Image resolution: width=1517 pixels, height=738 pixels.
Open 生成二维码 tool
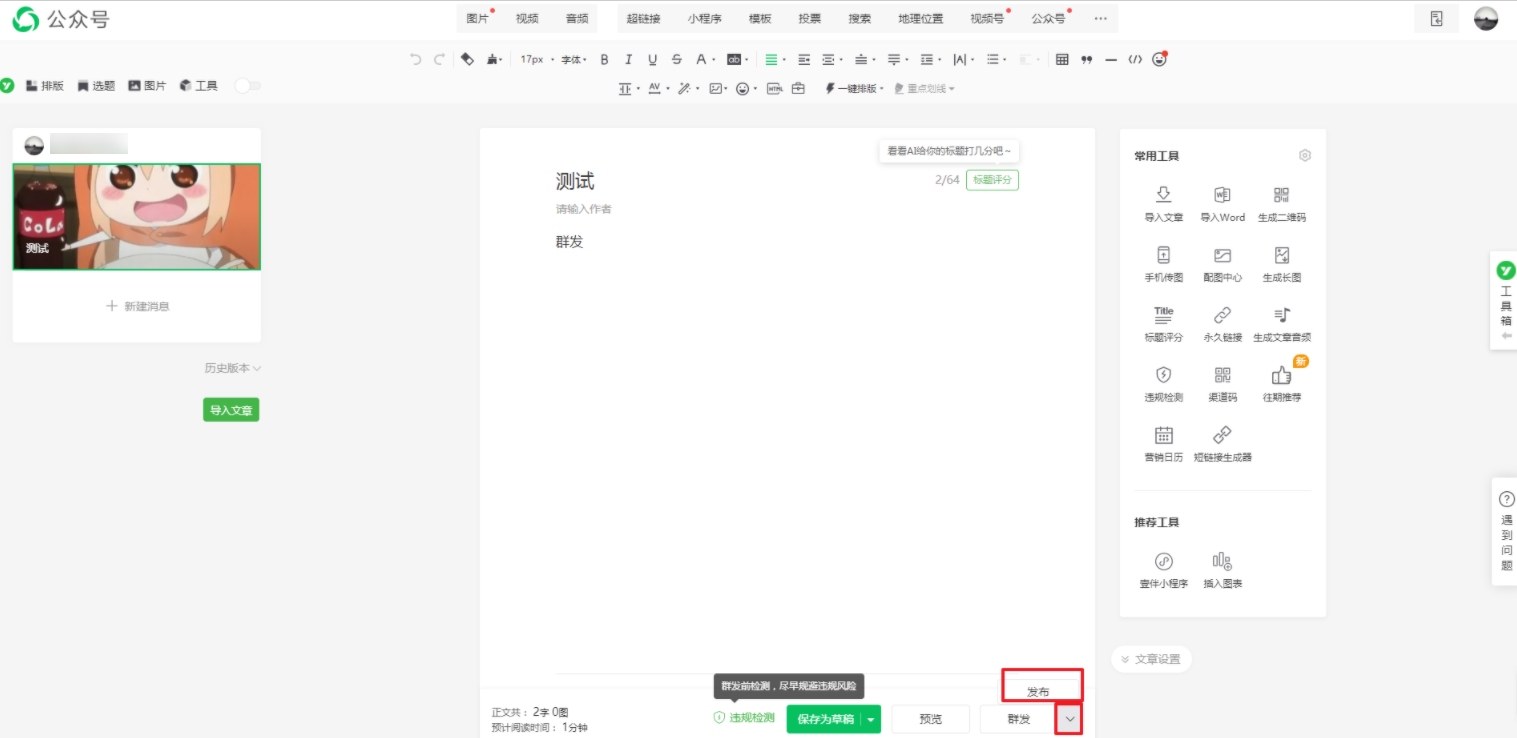coord(1282,203)
